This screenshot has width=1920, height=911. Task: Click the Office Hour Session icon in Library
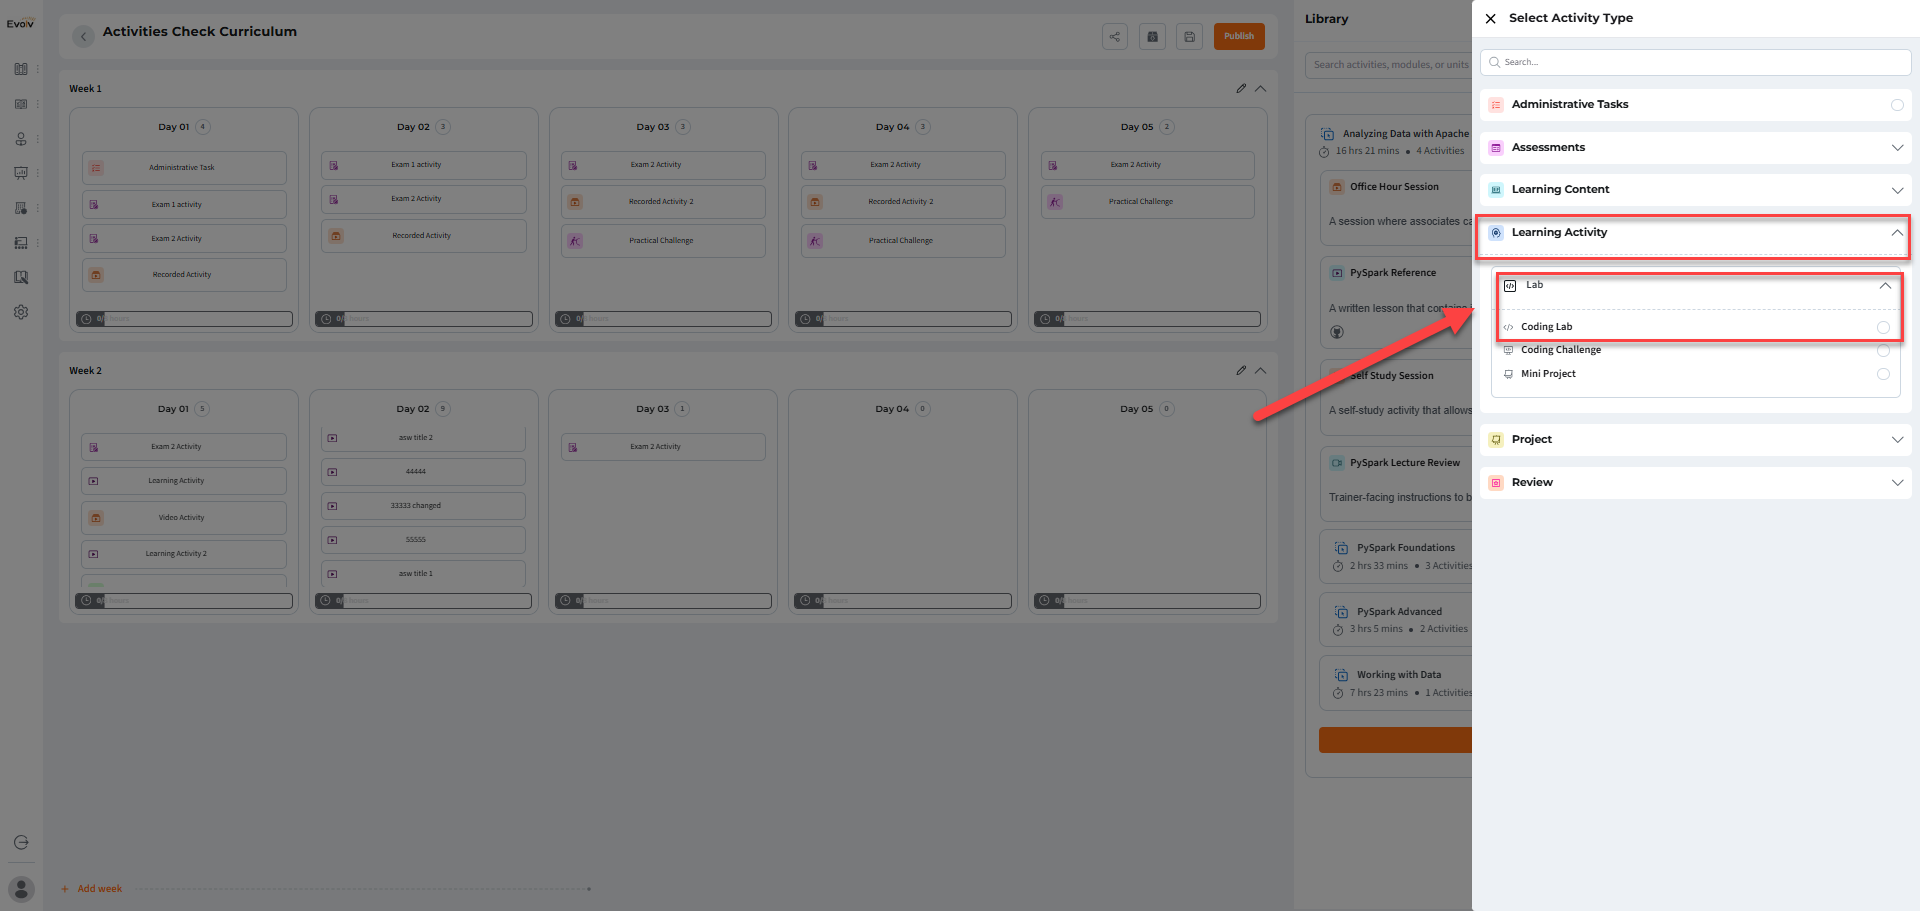[1337, 187]
